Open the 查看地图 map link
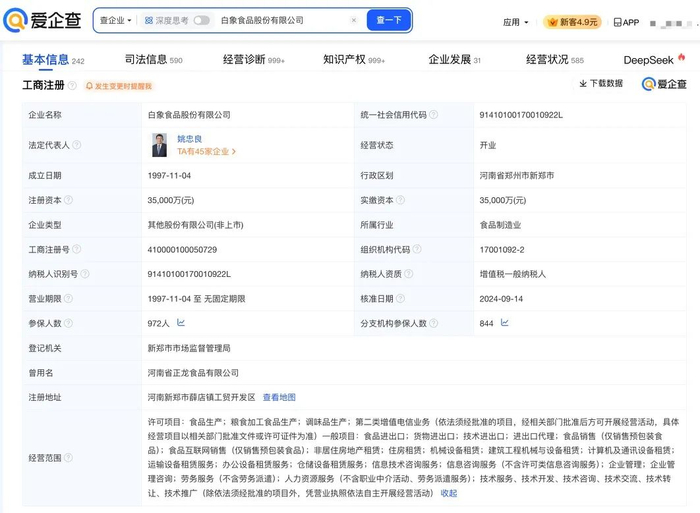 [279, 397]
